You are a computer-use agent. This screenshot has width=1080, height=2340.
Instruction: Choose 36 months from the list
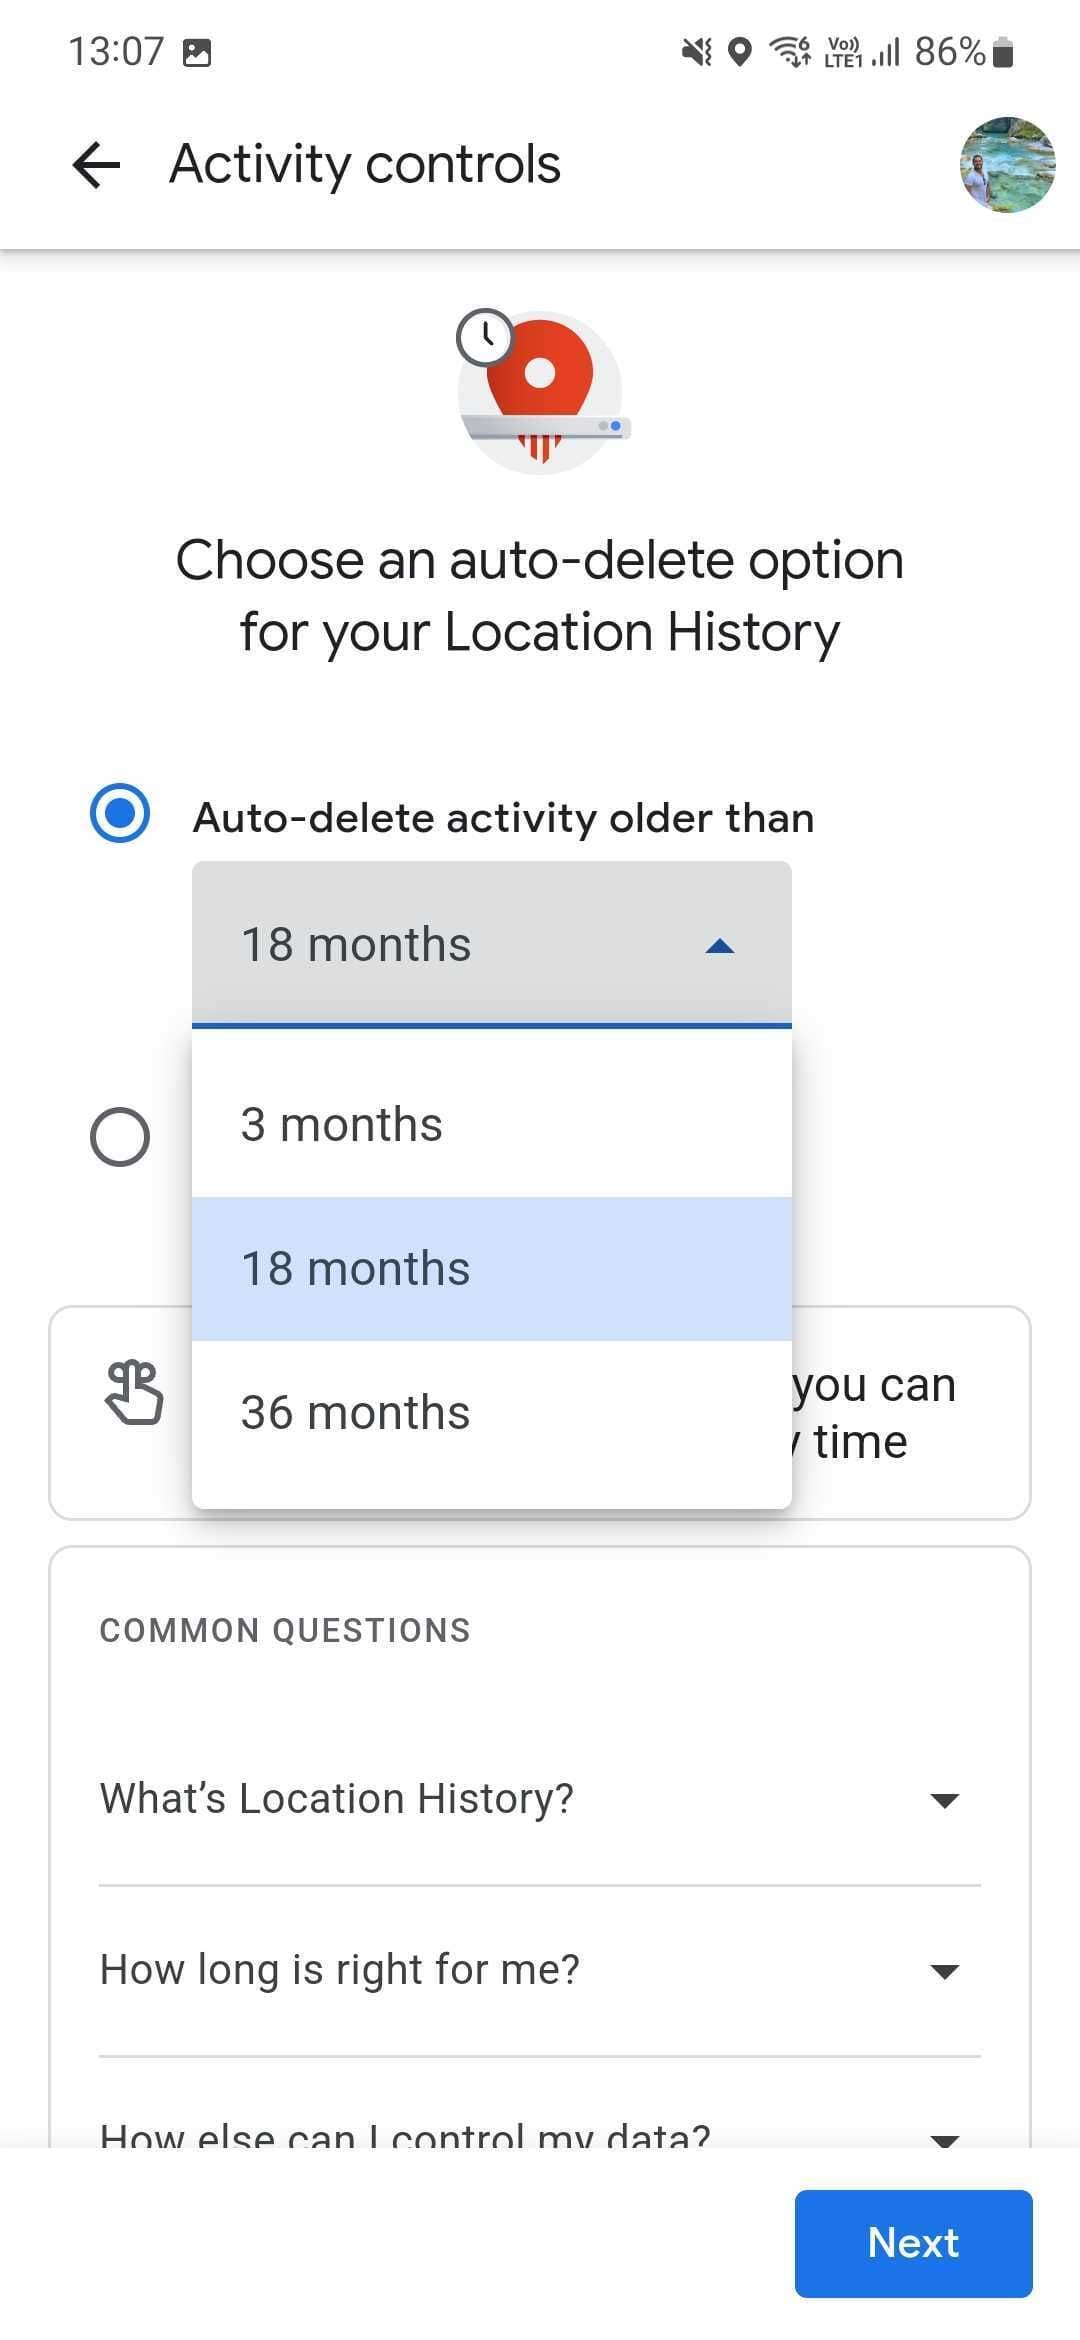tap(355, 1413)
